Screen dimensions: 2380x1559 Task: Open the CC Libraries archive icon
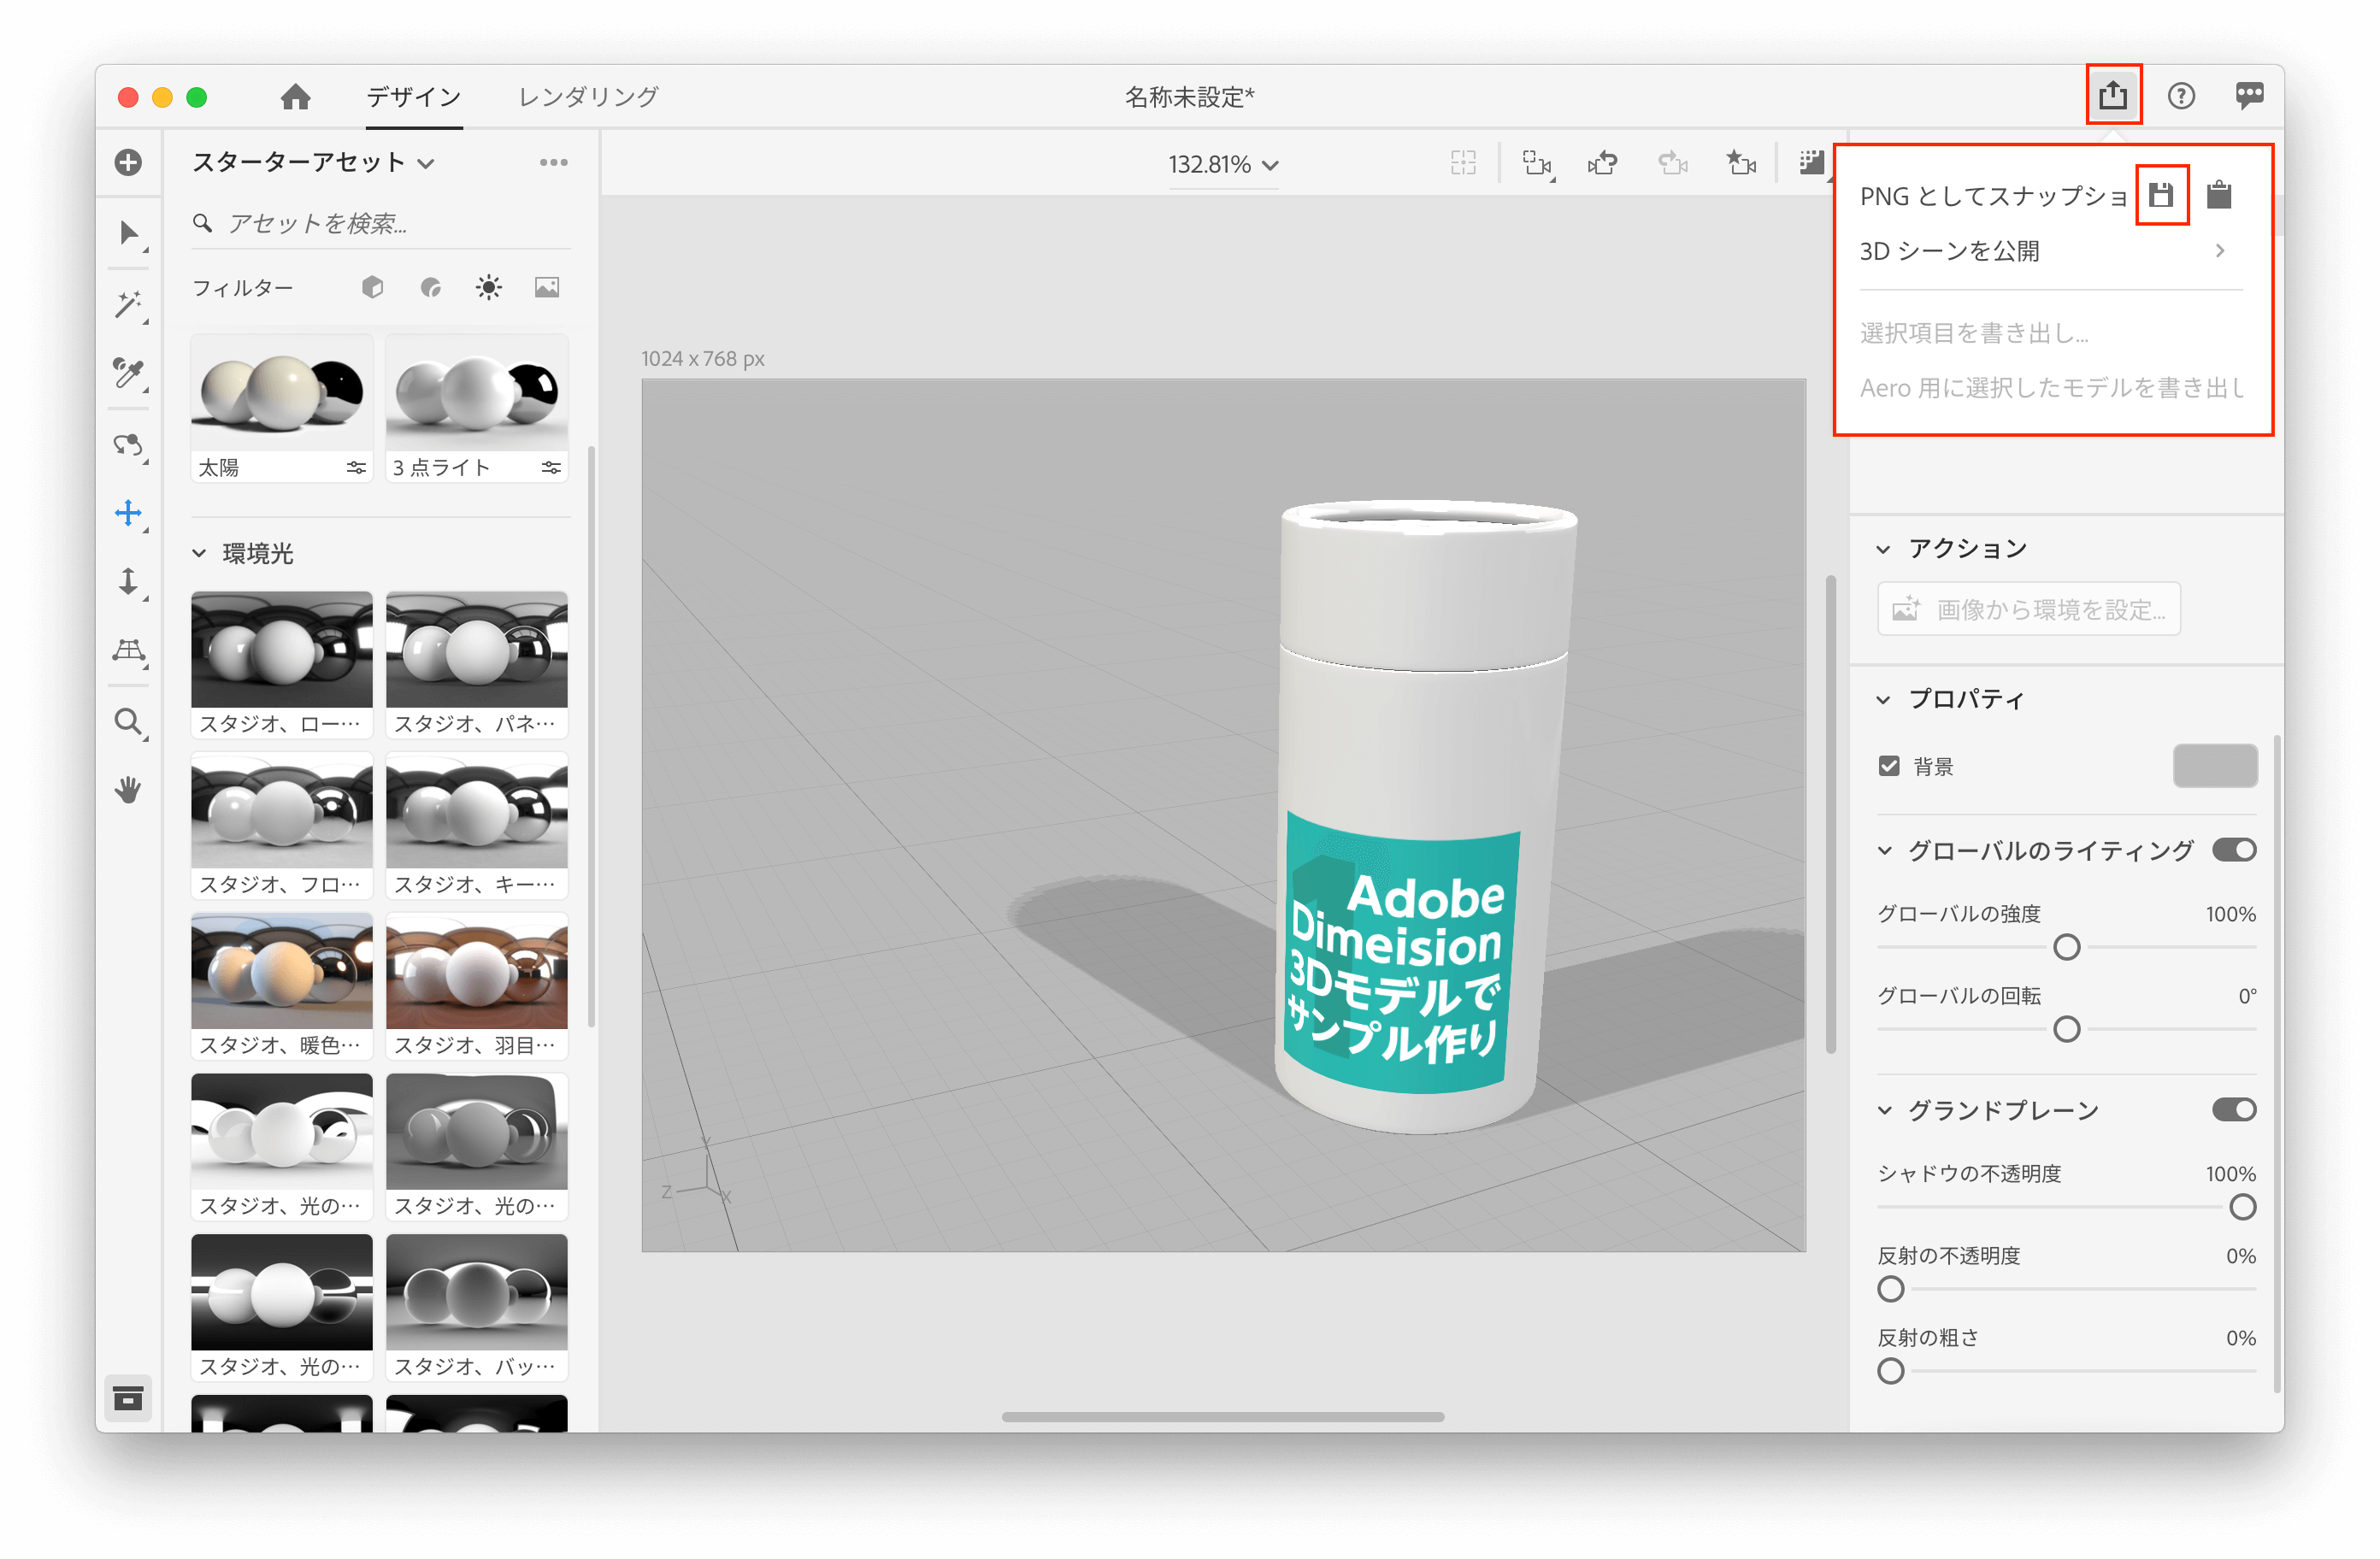point(128,1398)
